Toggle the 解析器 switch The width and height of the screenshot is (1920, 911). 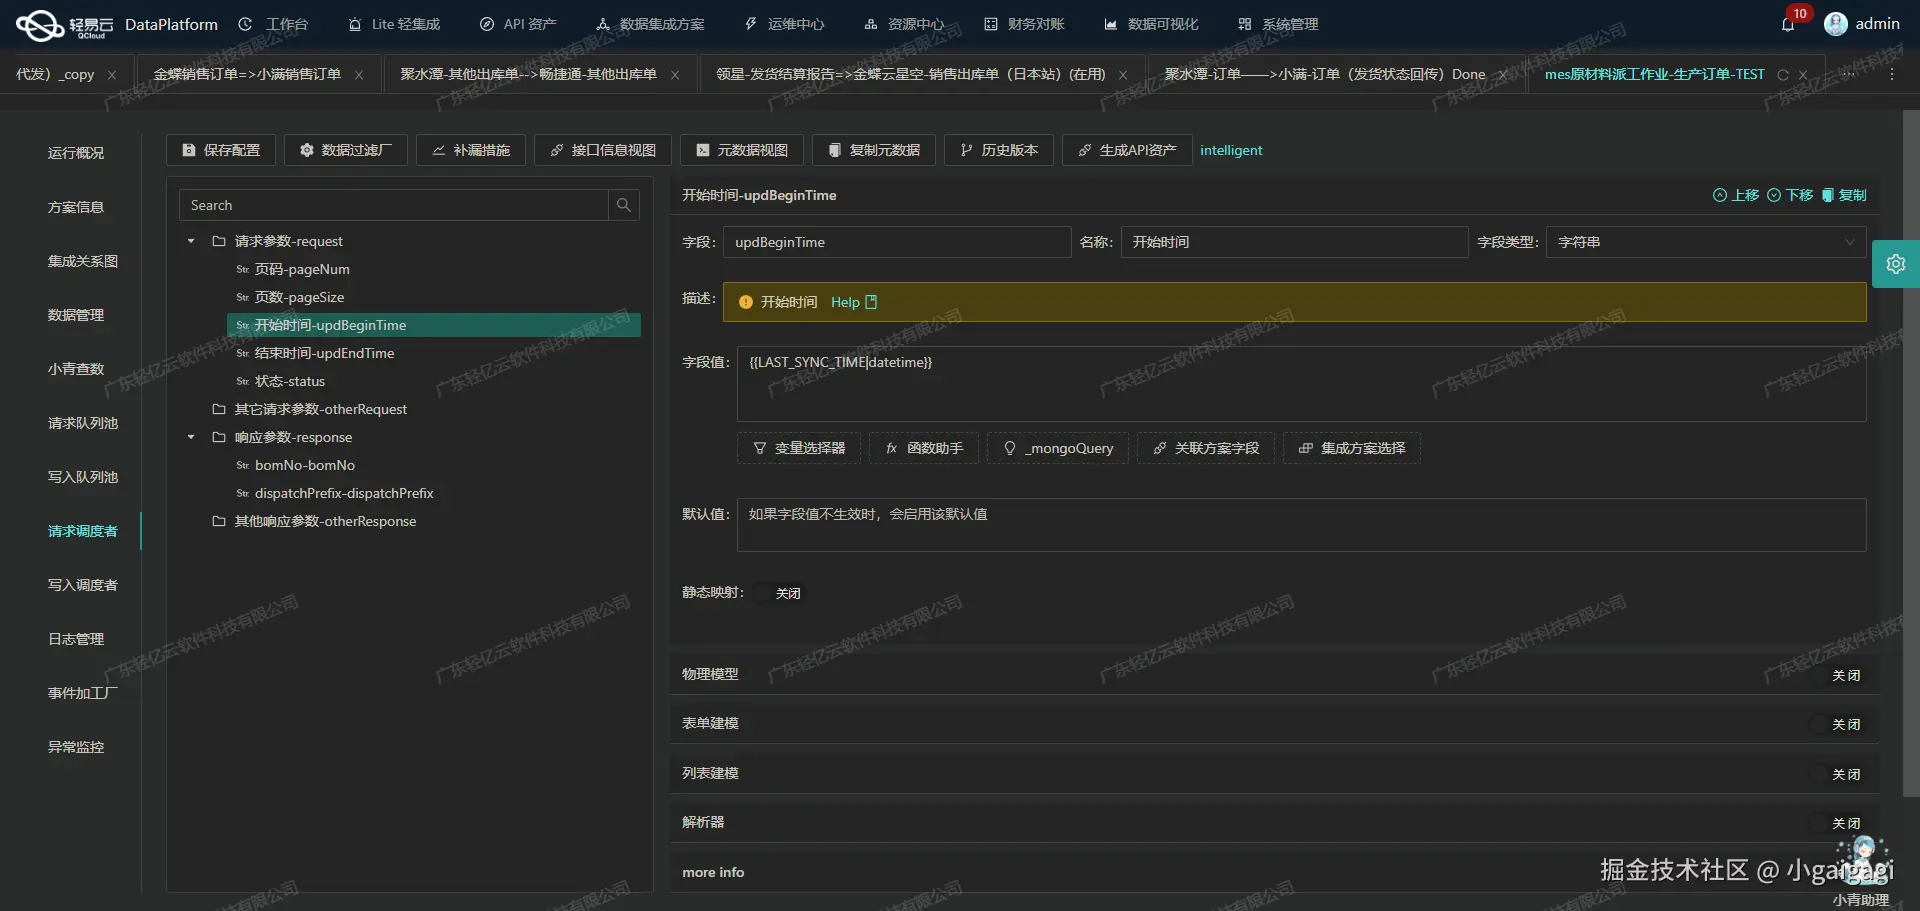pos(1838,823)
